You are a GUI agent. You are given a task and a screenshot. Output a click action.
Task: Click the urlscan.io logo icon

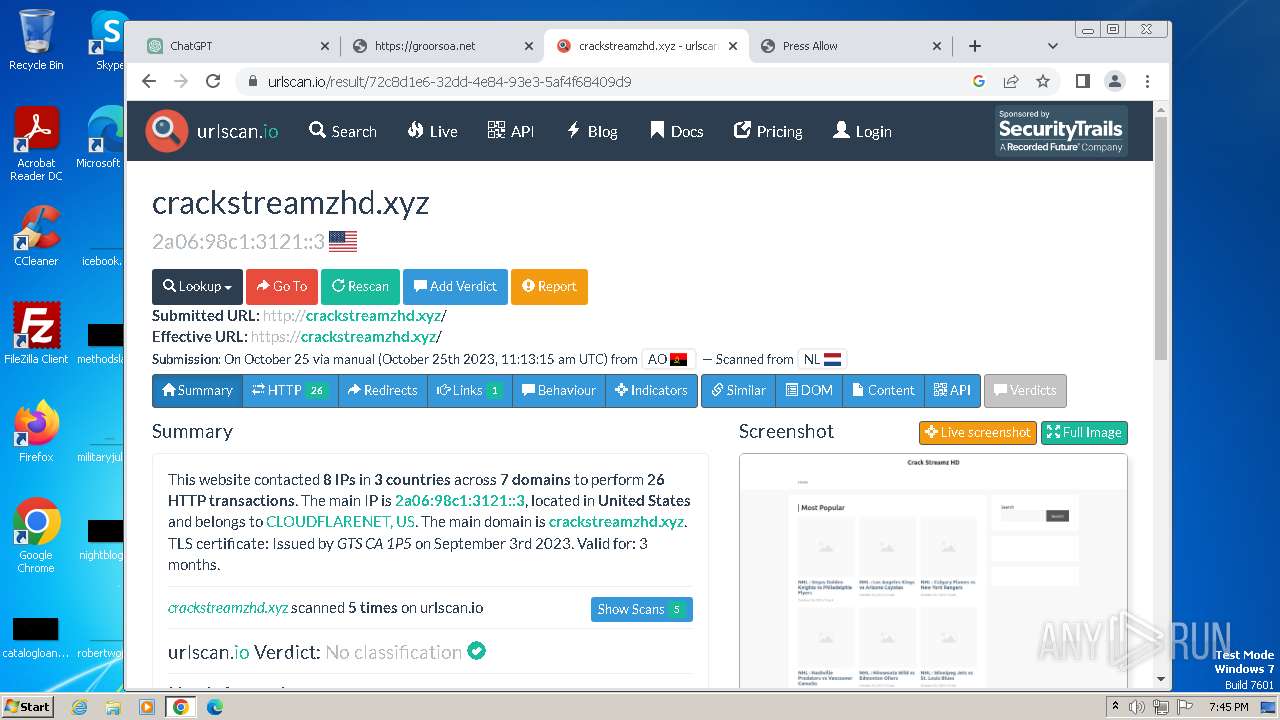coord(166,131)
